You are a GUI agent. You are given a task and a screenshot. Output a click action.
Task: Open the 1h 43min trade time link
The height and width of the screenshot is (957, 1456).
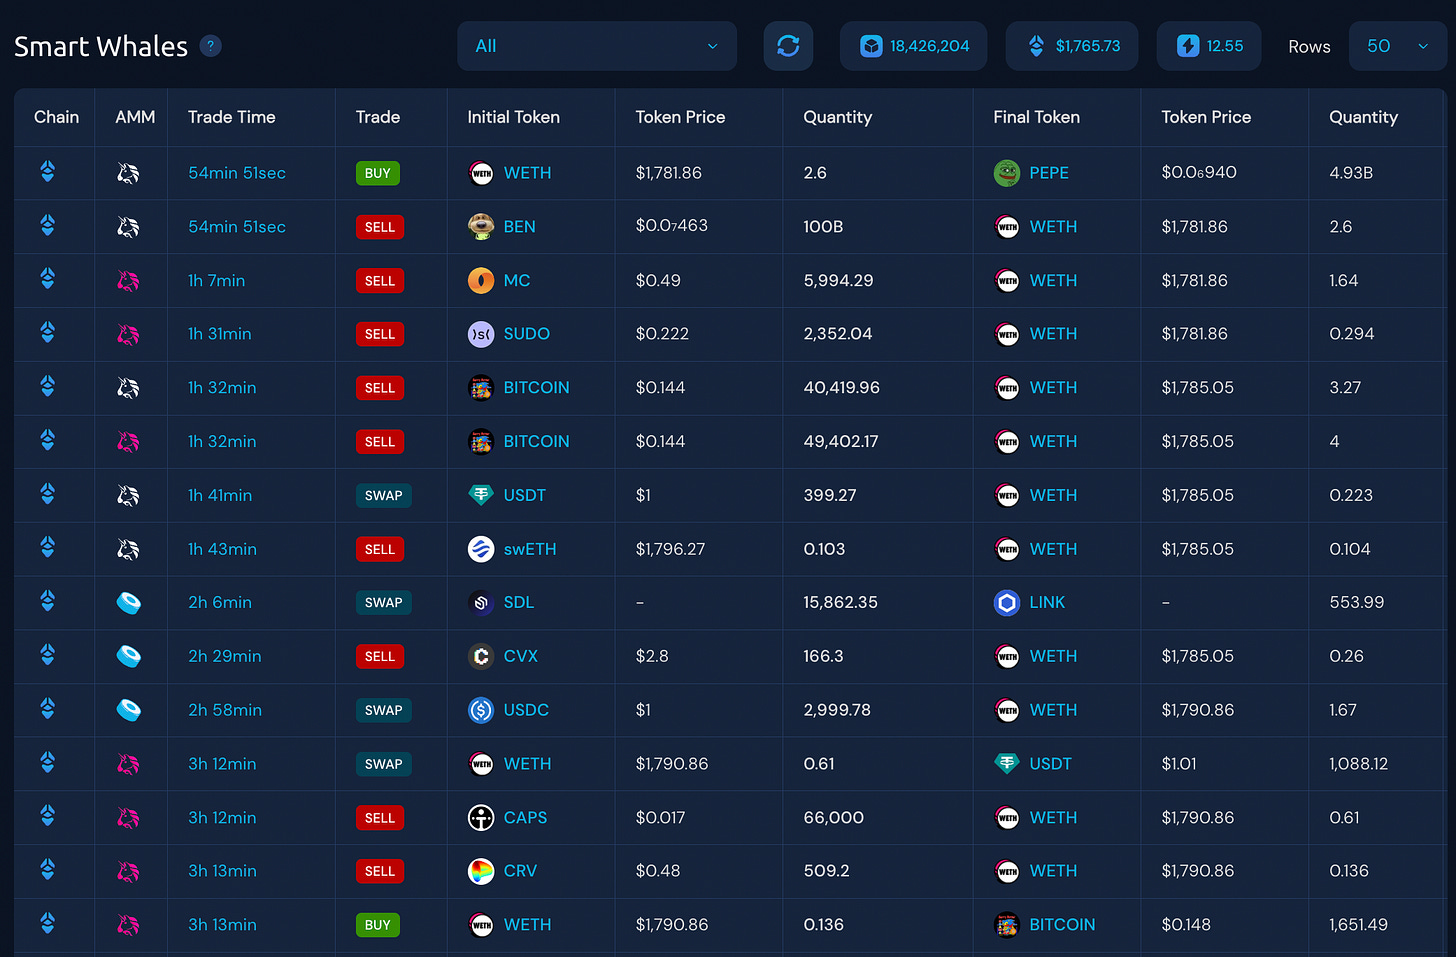click(x=222, y=549)
